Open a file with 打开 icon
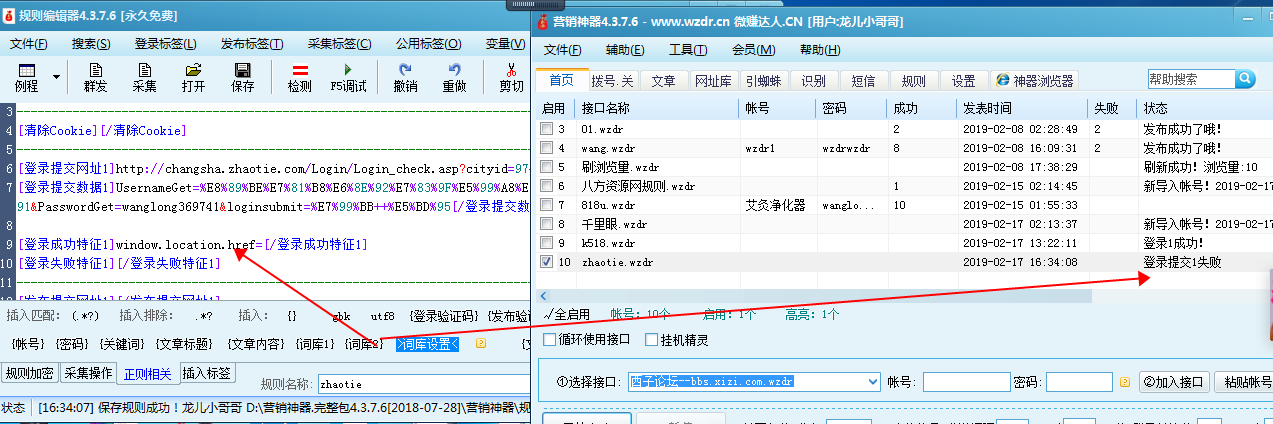This screenshot has width=1273, height=424. pyautogui.click(x=193, y=77)
